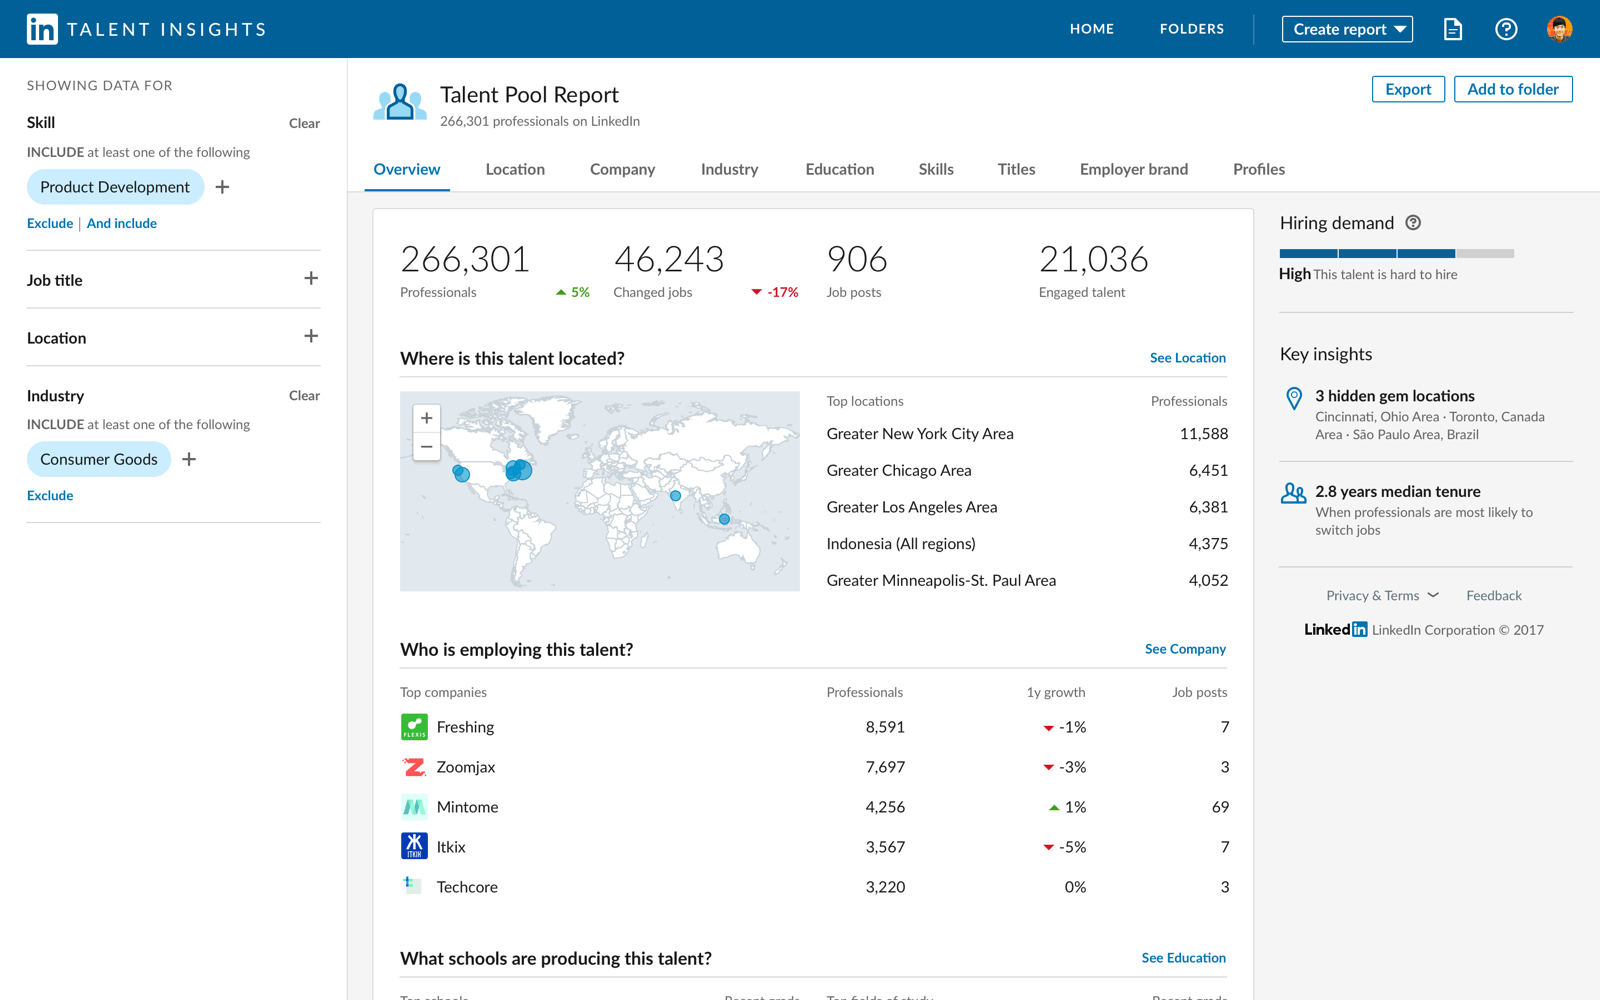Click the Mintome company logo
Screen dimensions: 1600x1000
click(x=414, y=806)
